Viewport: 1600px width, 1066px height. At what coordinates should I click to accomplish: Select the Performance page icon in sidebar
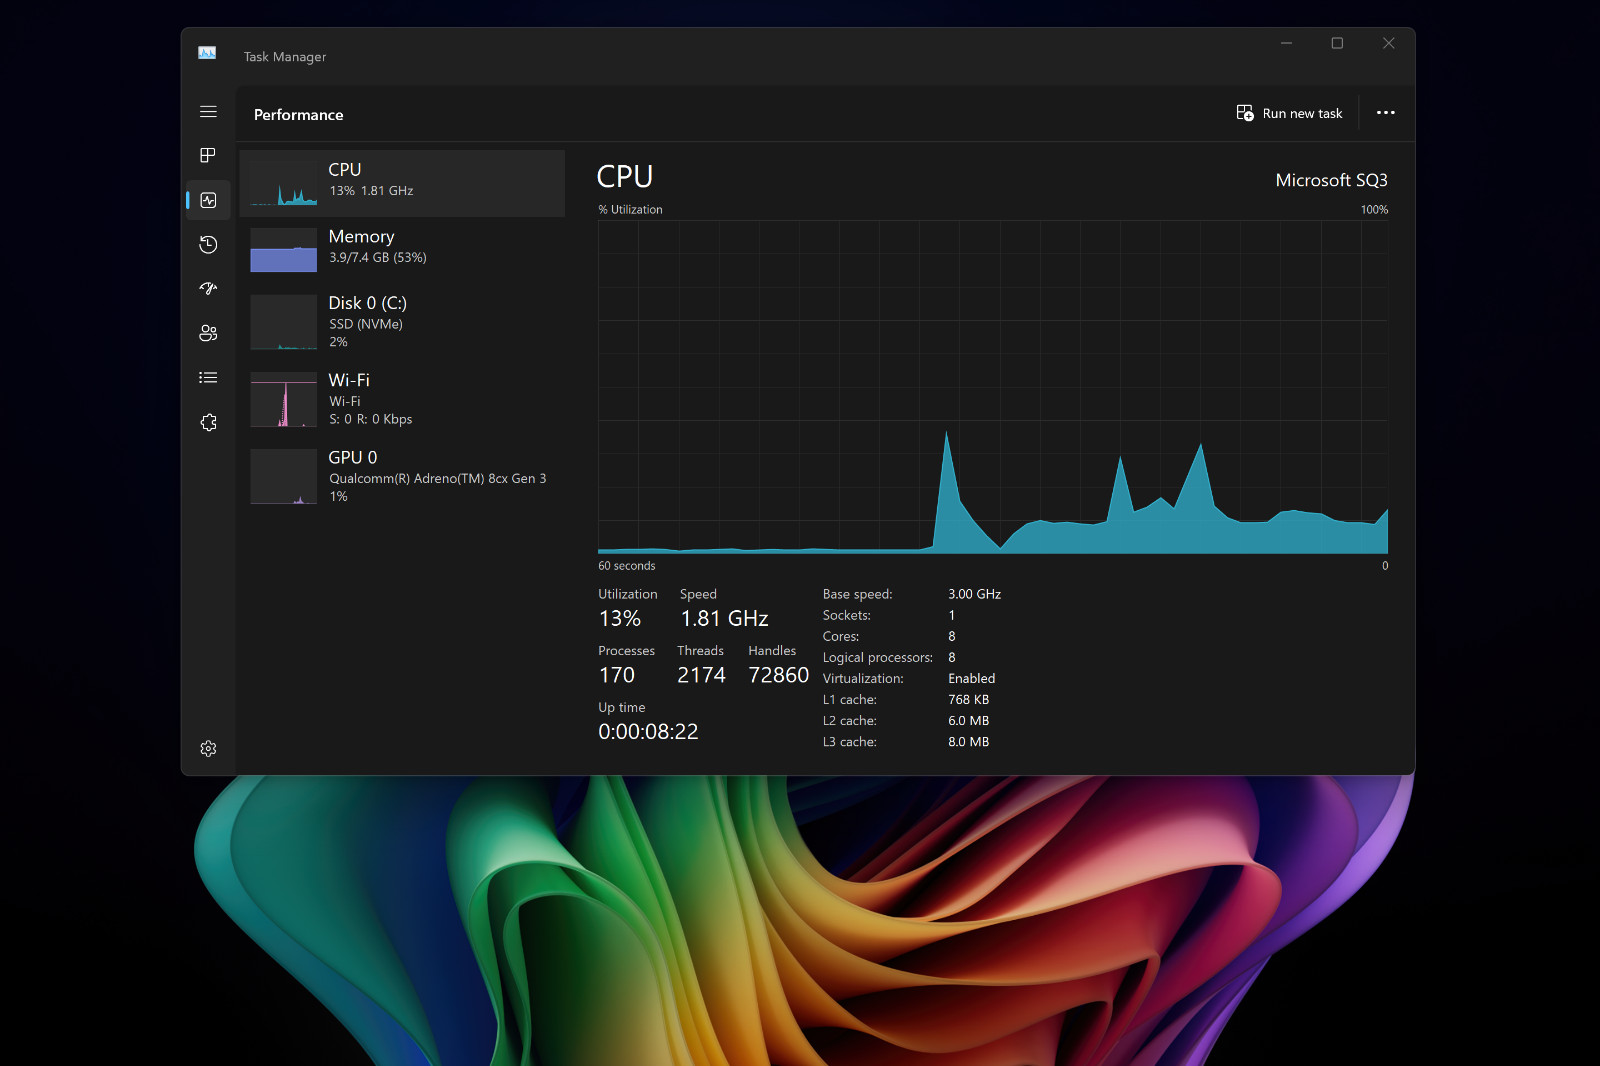click(x=208, y=200)
